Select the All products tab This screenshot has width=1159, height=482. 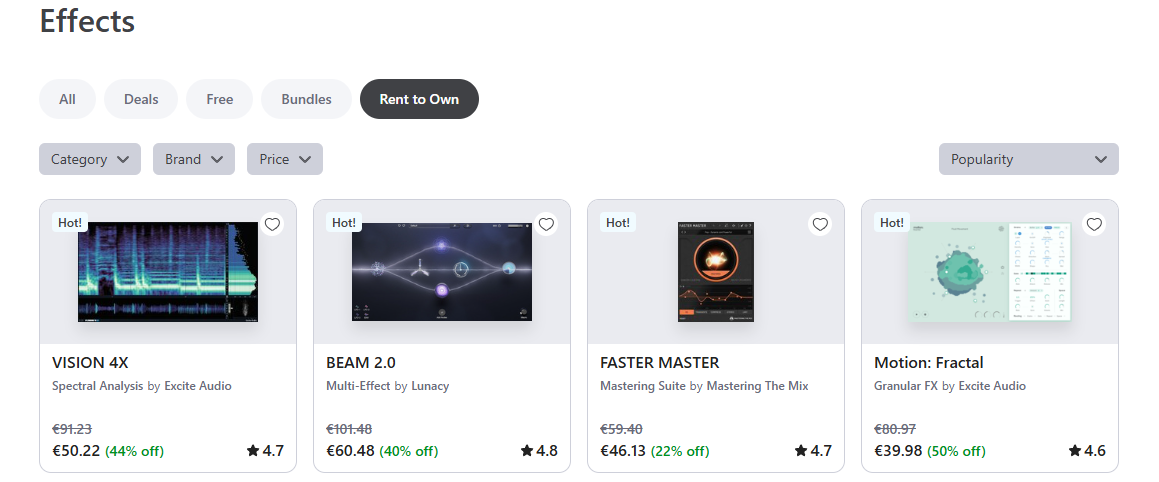coord(67,99)
